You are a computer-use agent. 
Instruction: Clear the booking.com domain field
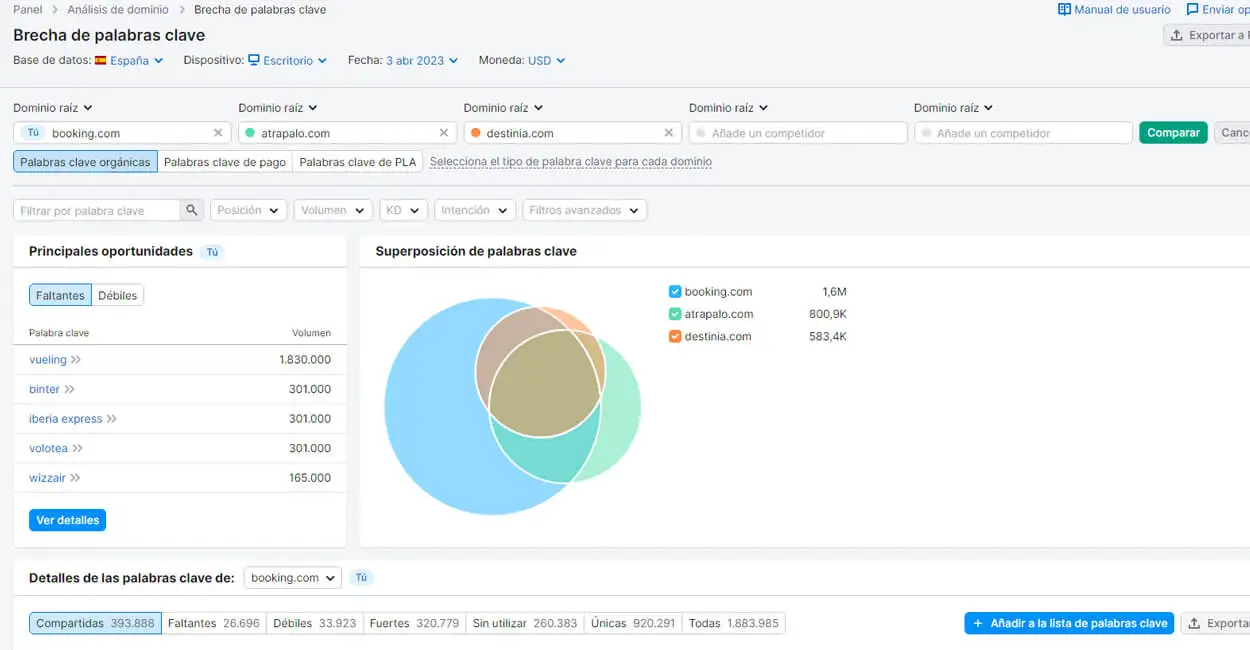218,133
